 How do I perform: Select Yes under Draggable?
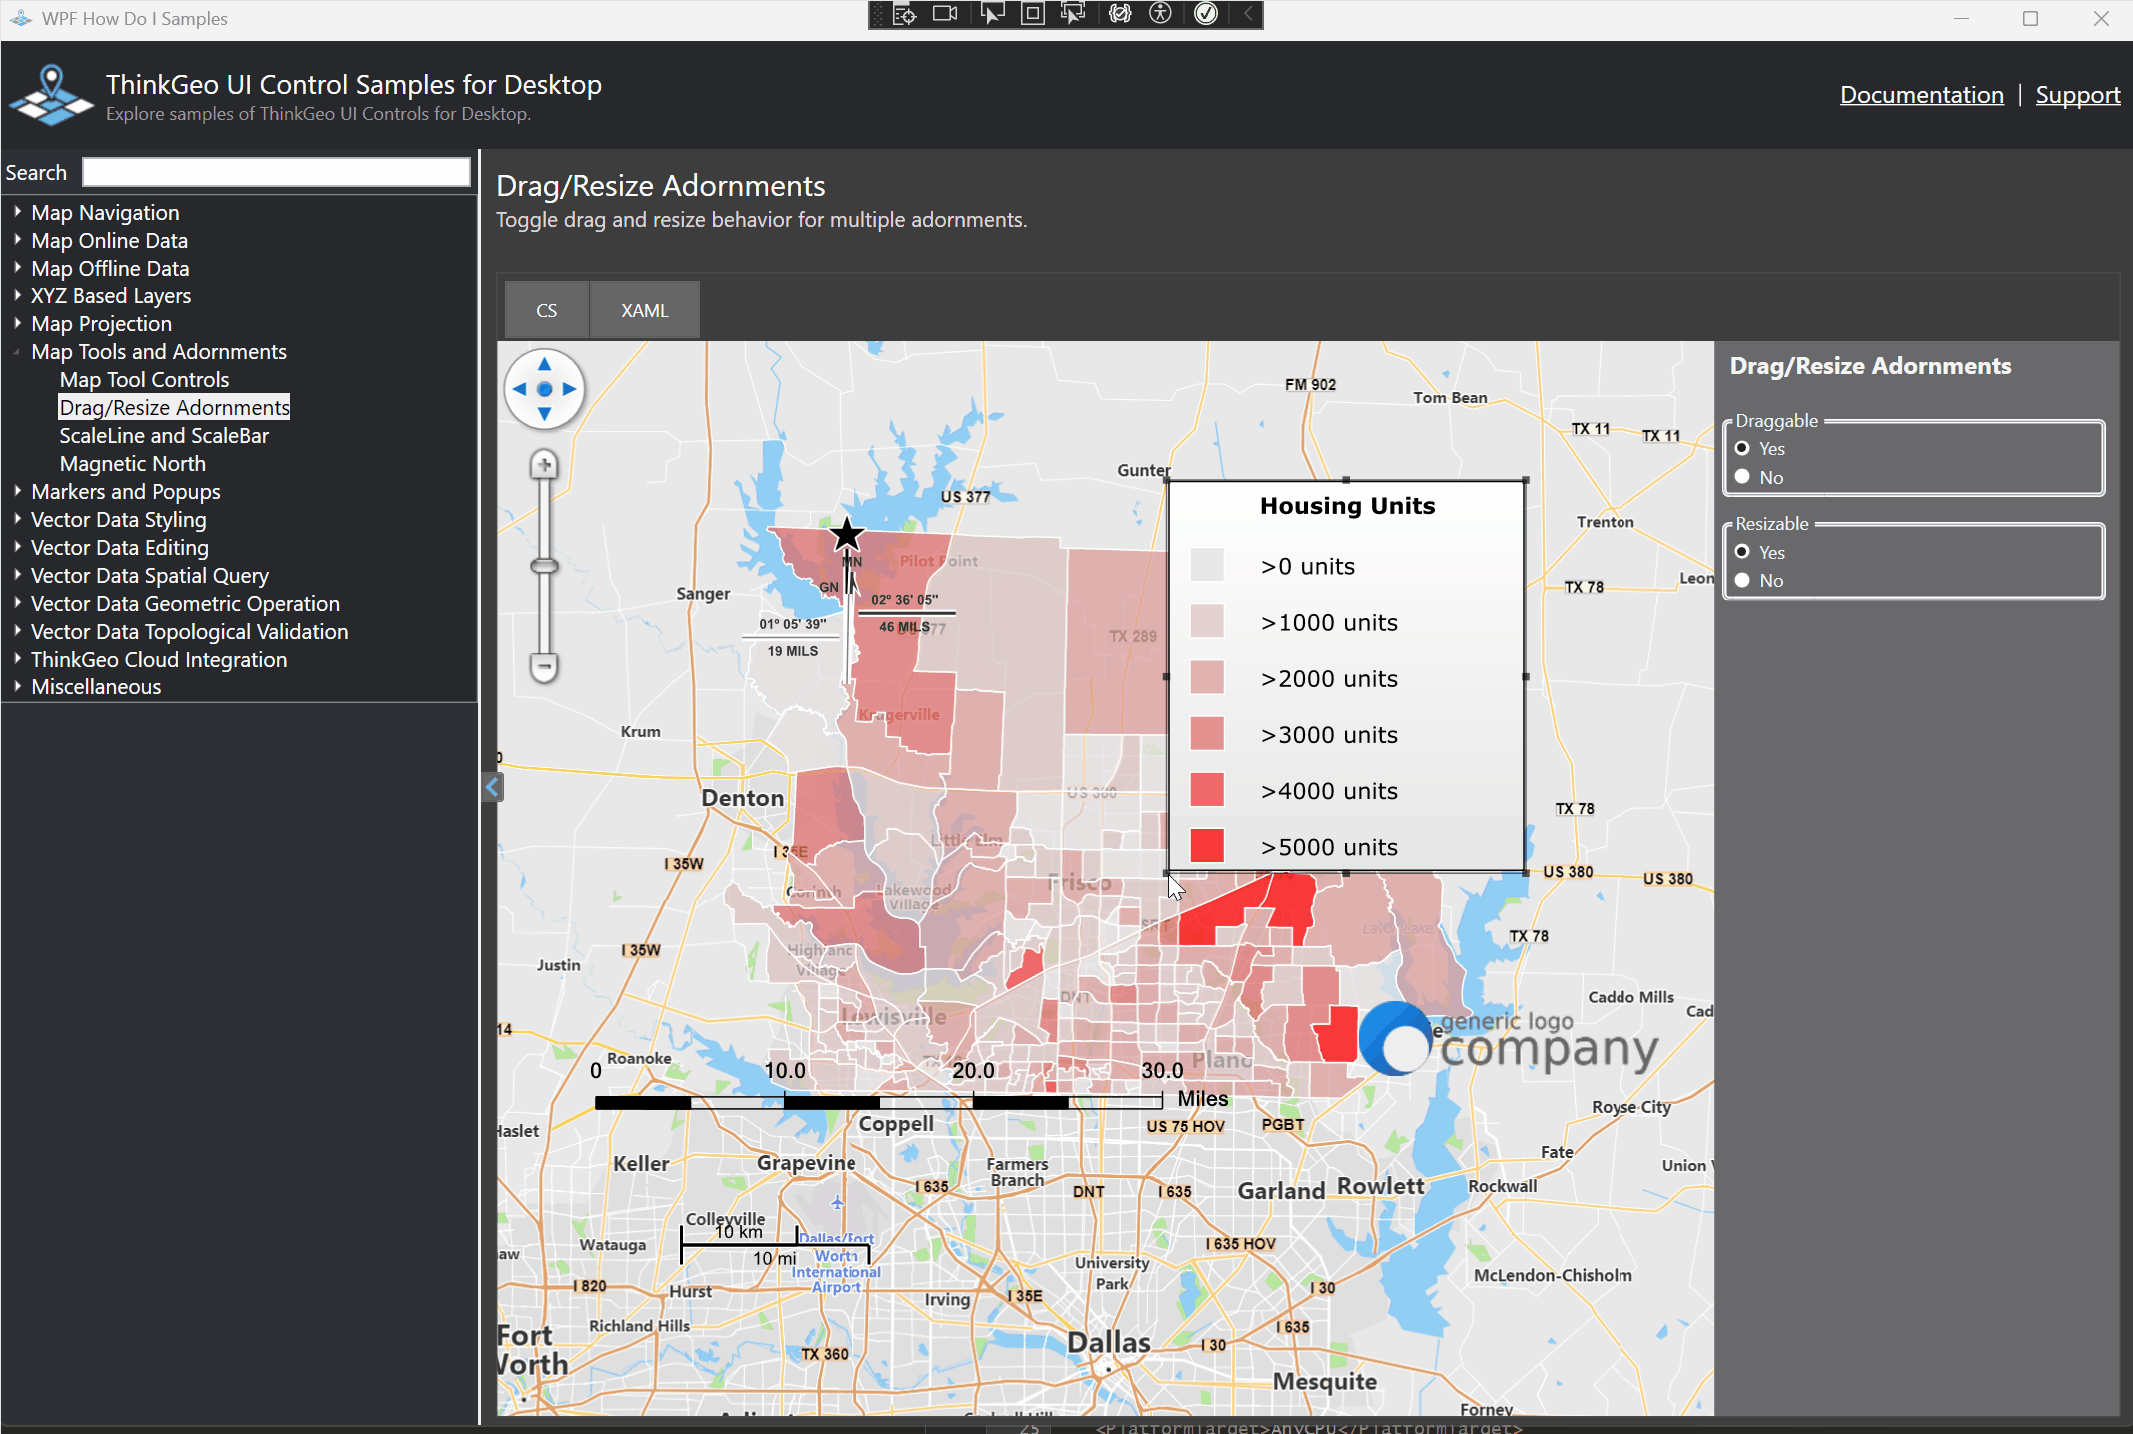(1742, 449)
